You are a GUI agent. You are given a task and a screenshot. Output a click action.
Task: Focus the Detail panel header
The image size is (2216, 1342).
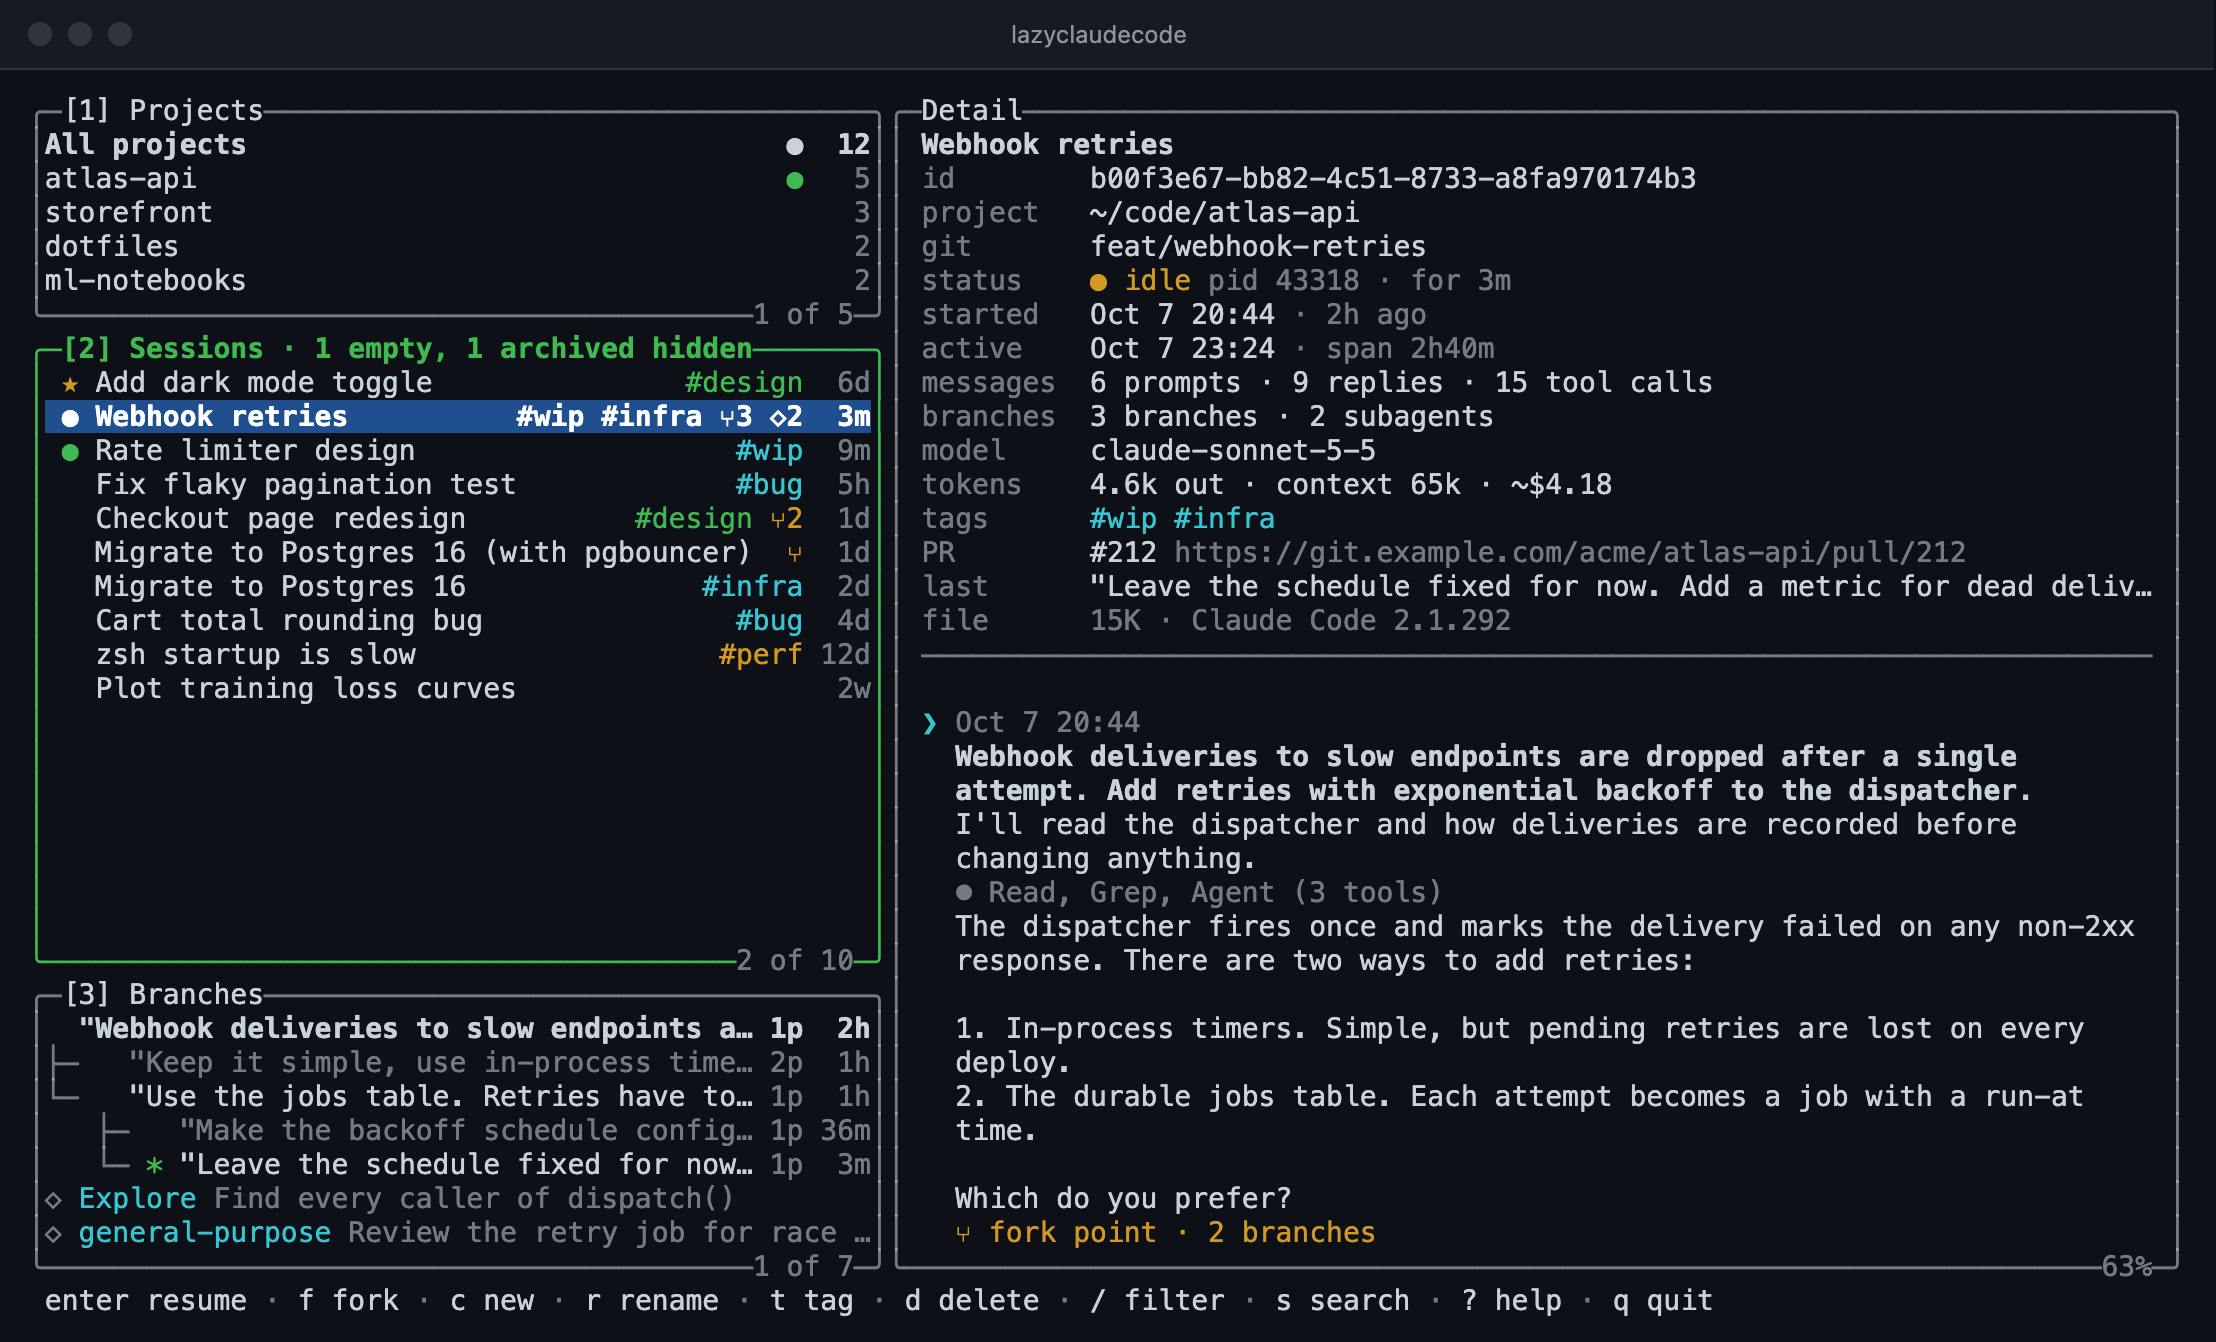point(971,110)
